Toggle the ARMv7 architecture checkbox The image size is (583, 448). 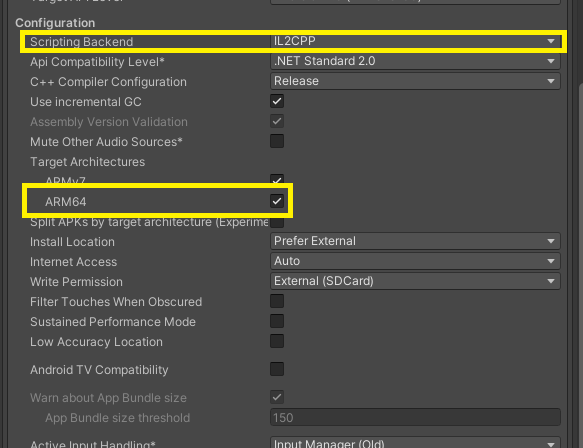[x=277, y=180]
